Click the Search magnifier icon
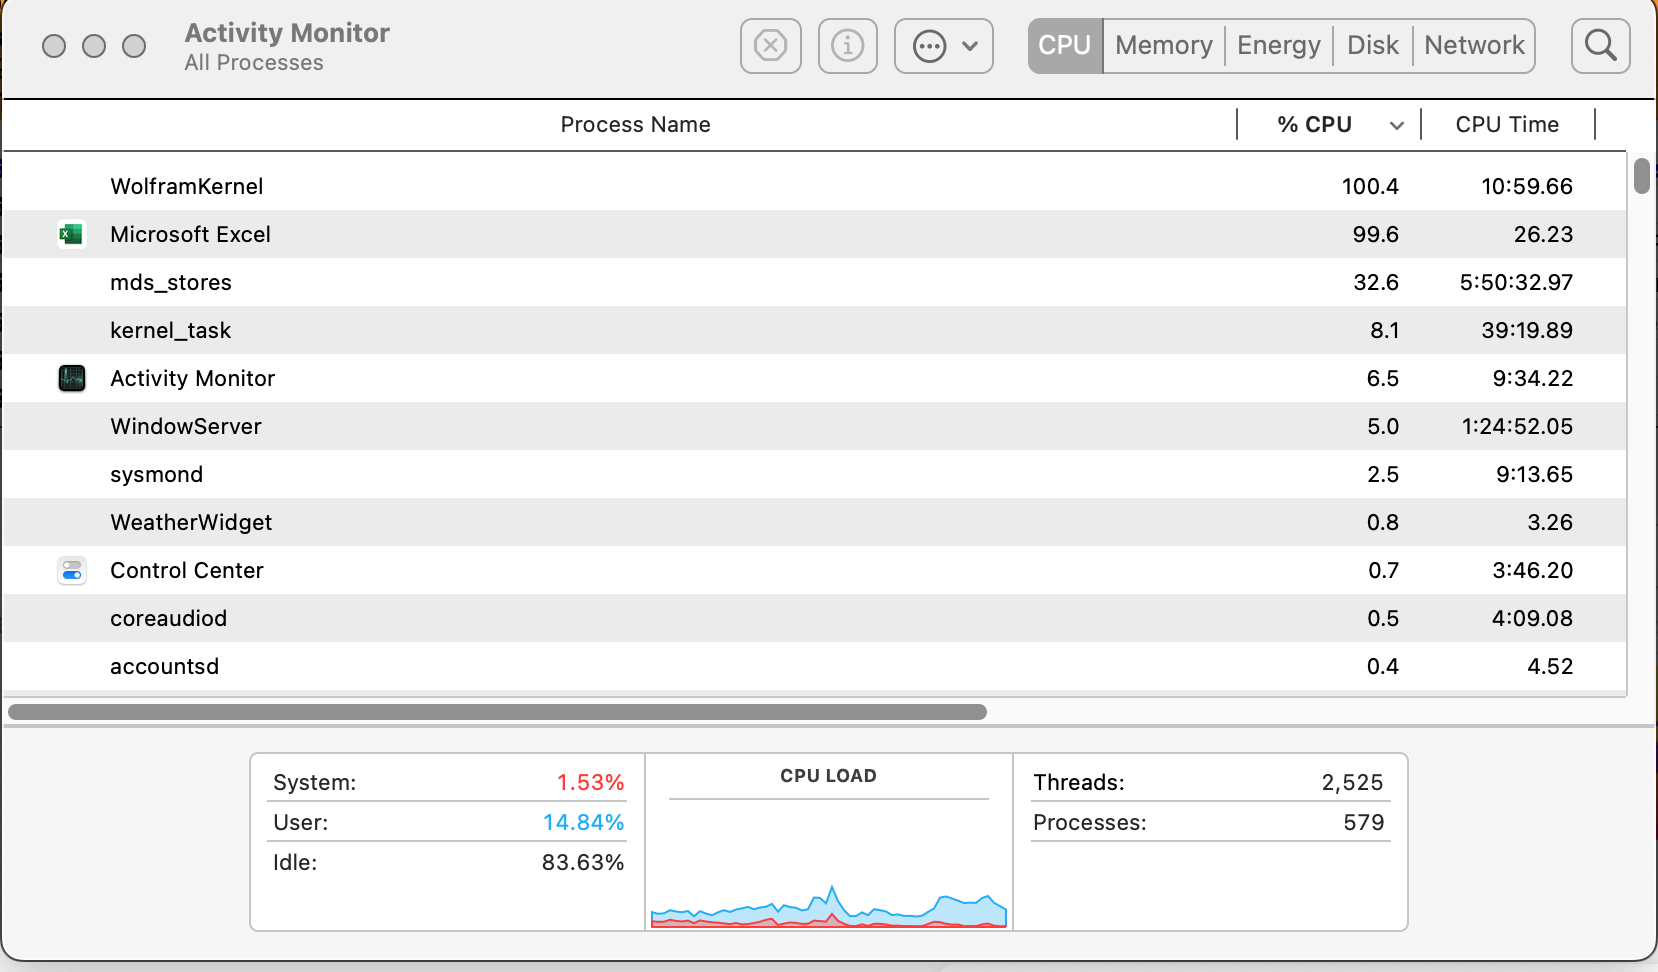 click(1600, 46)
